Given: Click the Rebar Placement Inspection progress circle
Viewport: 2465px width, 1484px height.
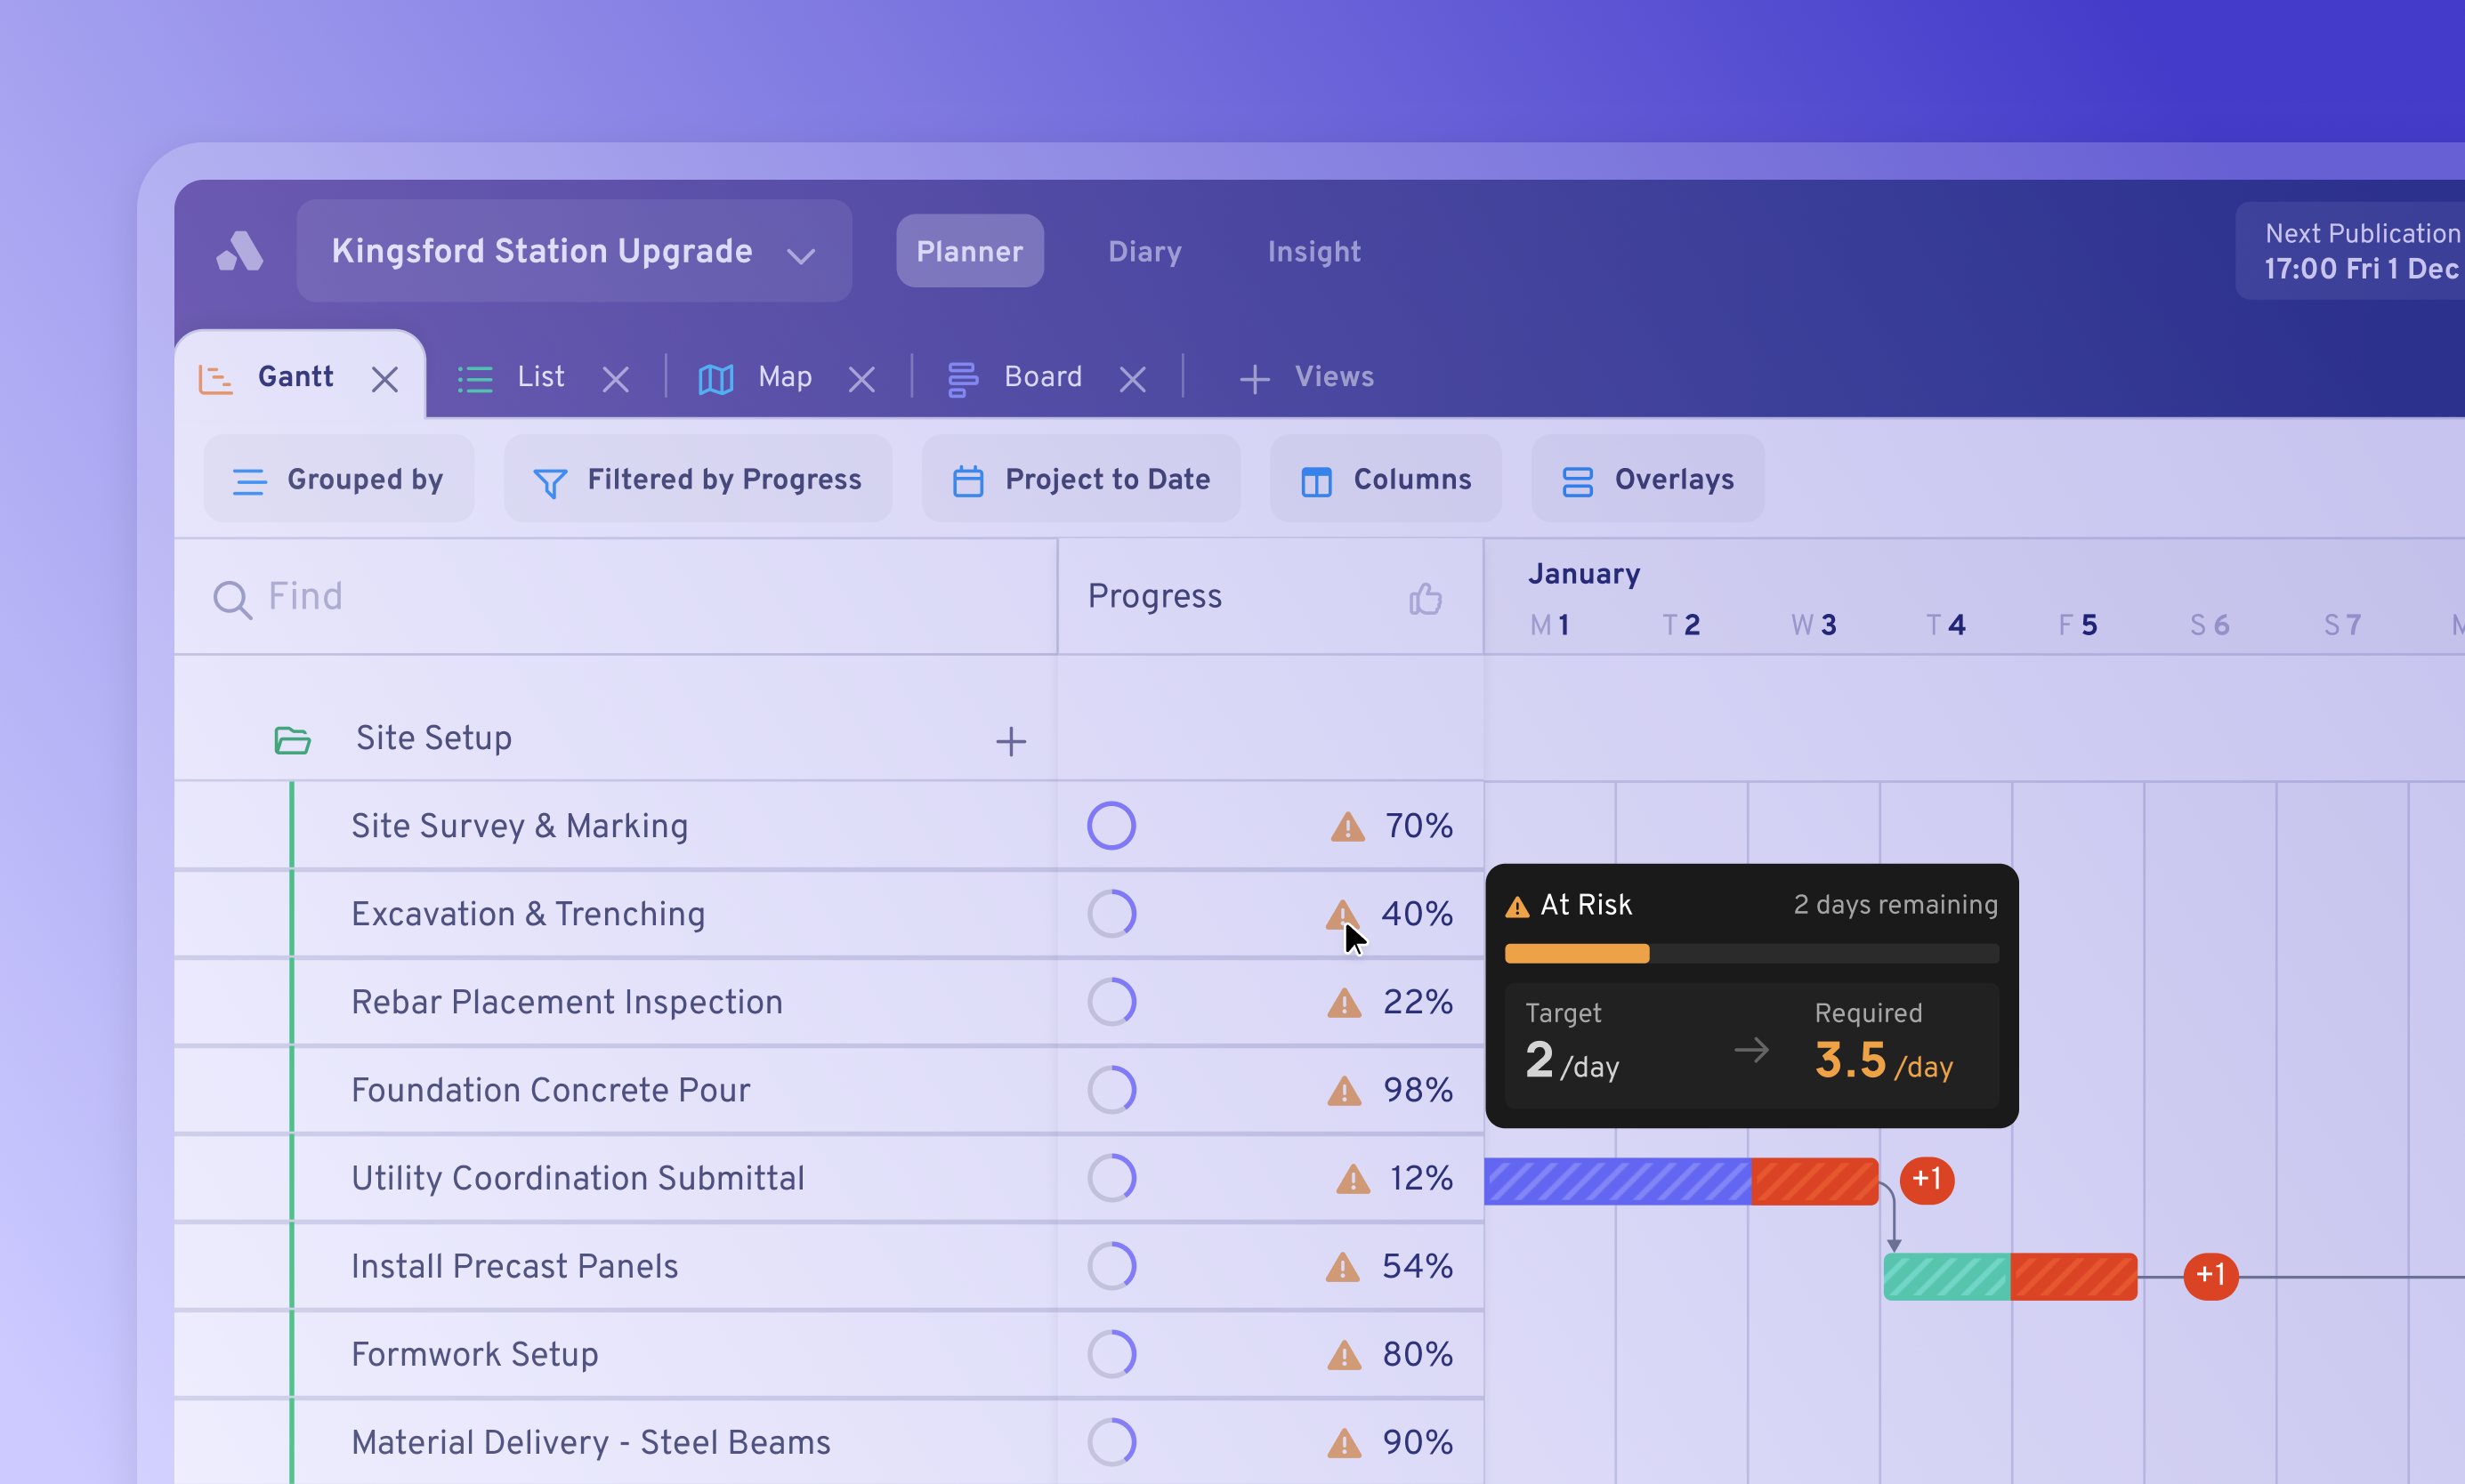Looking at the screenshot, I should (x=1111, y=1002).
